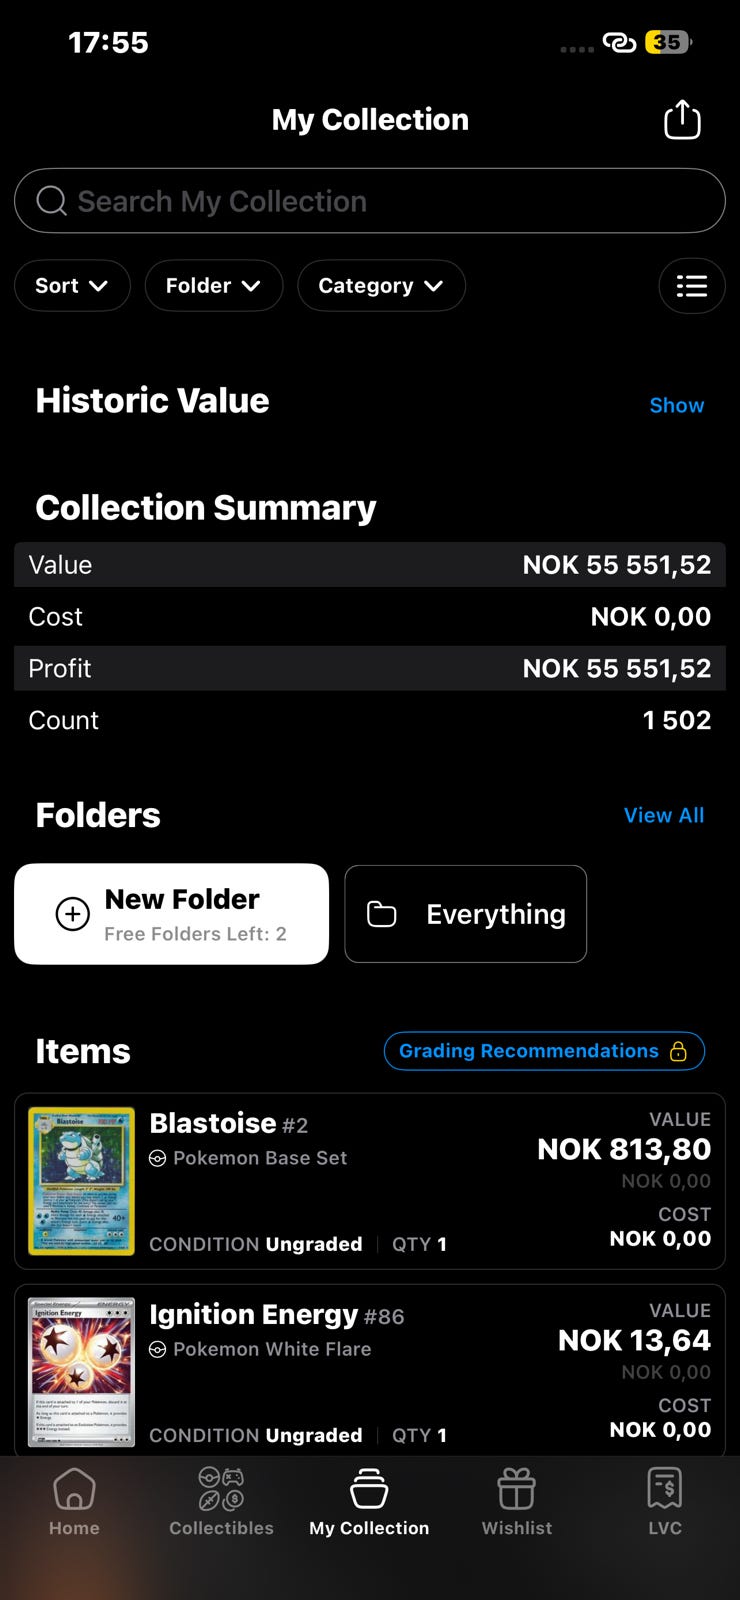Open the Wishlist gift icon
This screenshot has height=1600, width=740.
516,1489
